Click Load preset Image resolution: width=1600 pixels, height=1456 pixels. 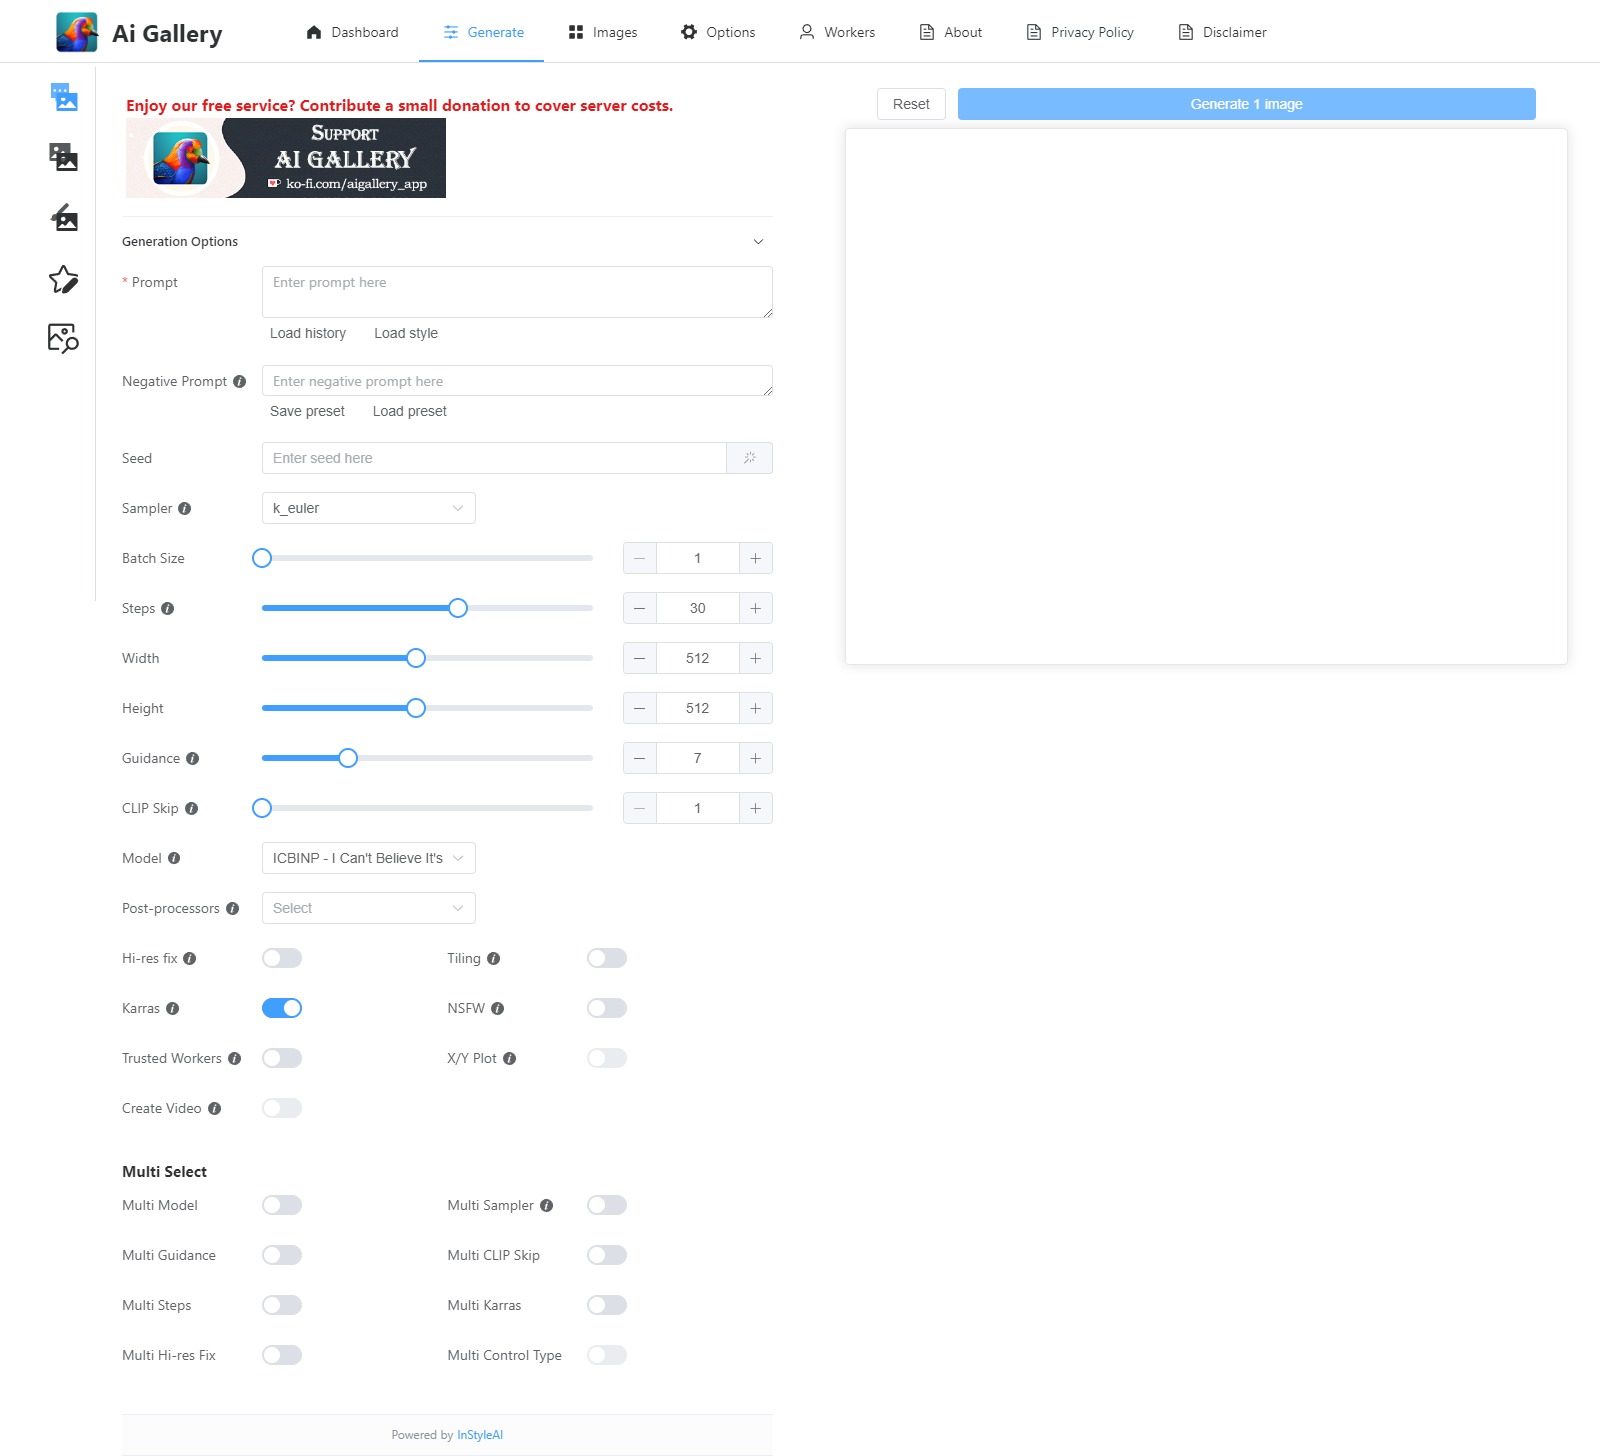tap(410, 411)
